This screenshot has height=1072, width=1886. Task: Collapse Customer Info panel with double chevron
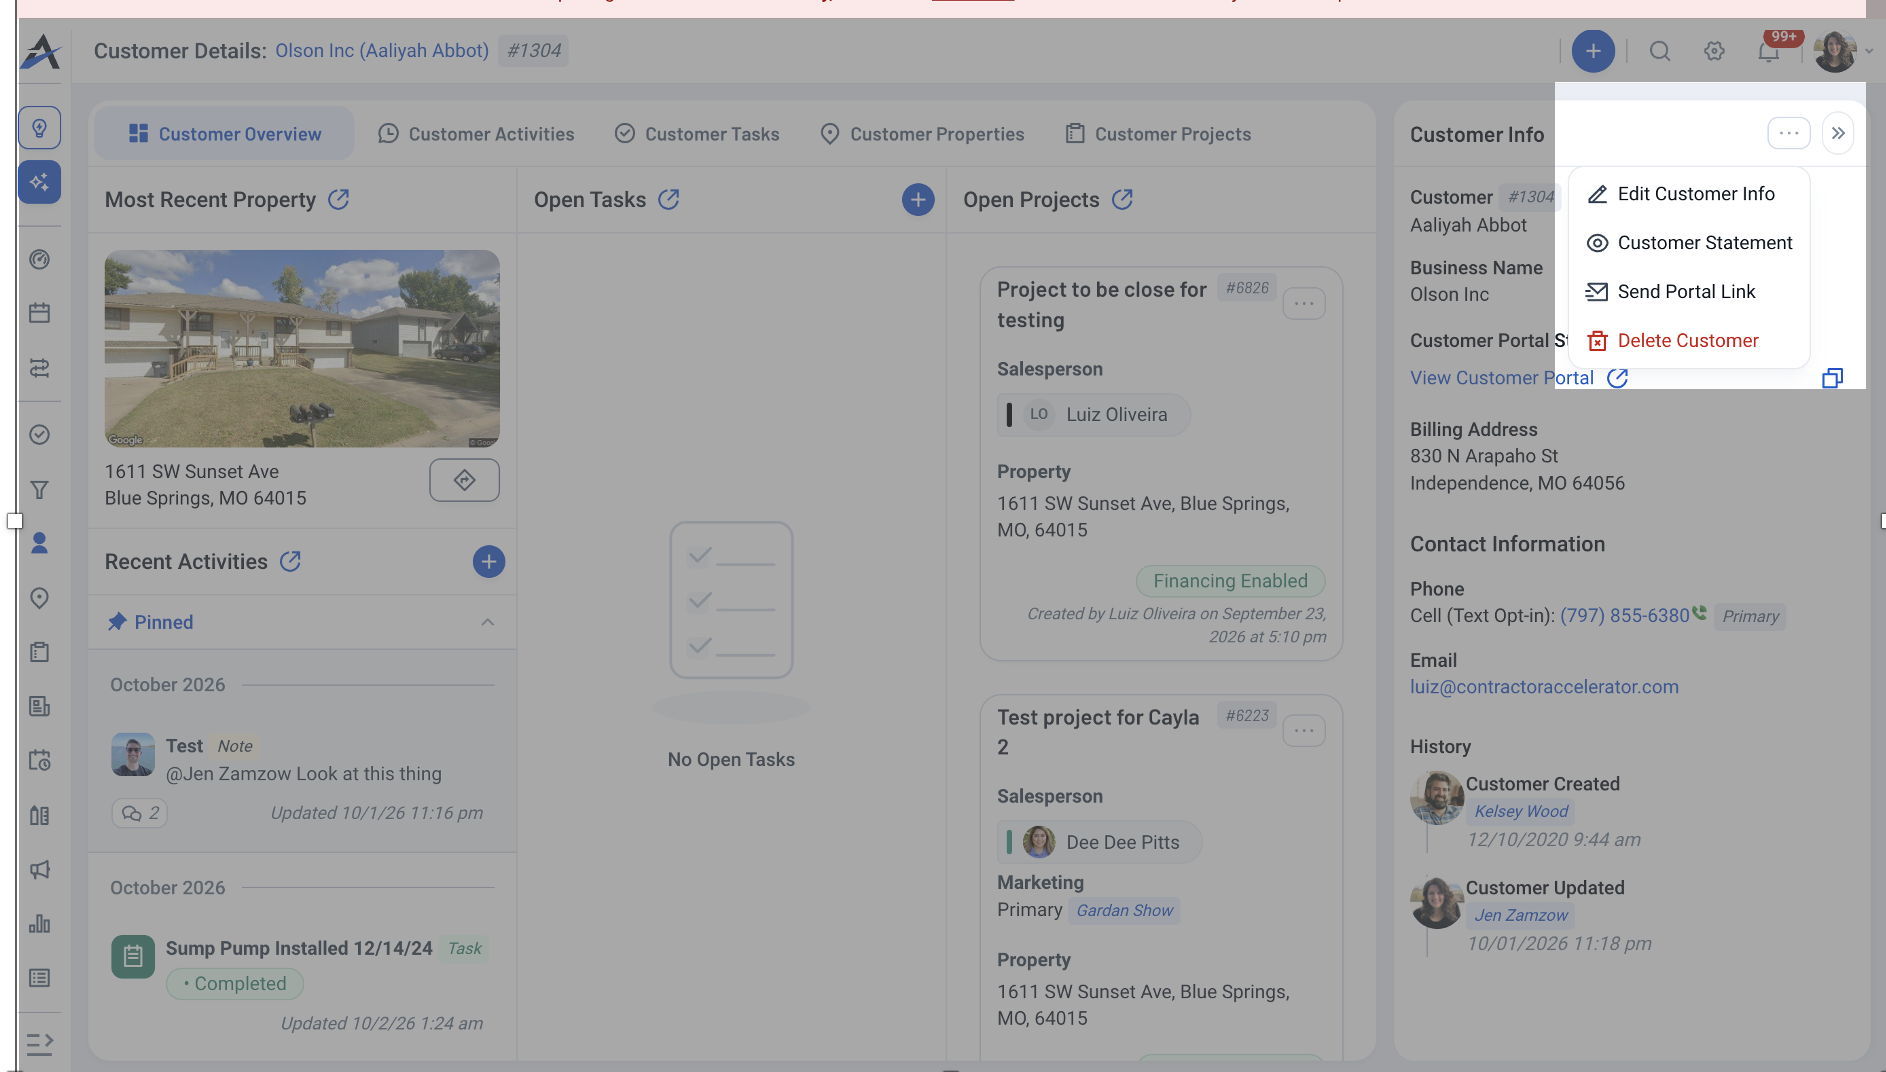point(1838,133)
